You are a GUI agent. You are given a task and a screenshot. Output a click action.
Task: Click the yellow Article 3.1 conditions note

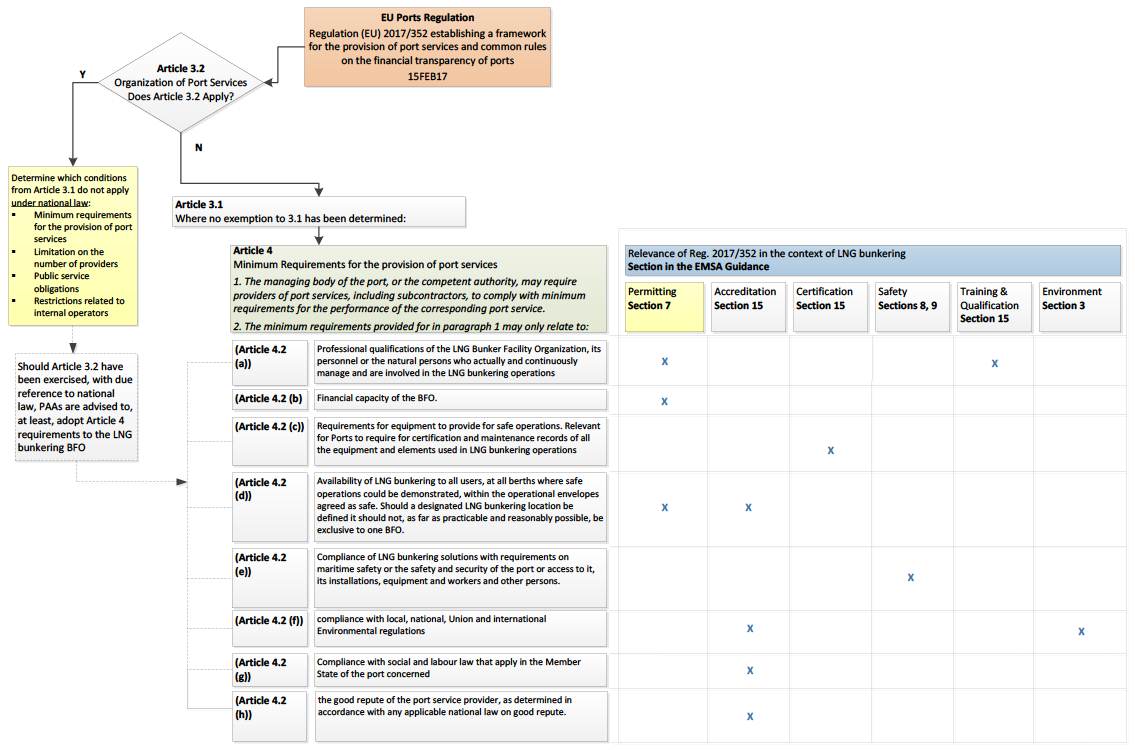pos(72,245)
